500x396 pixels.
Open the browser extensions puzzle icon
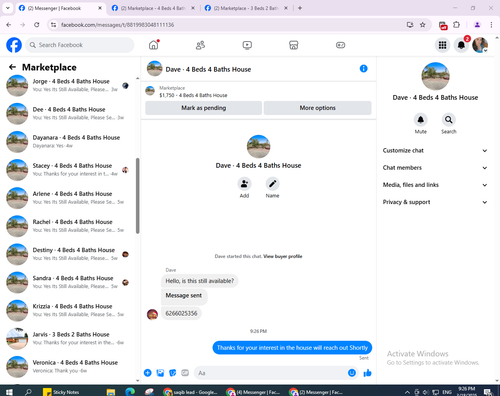[457, 25]
